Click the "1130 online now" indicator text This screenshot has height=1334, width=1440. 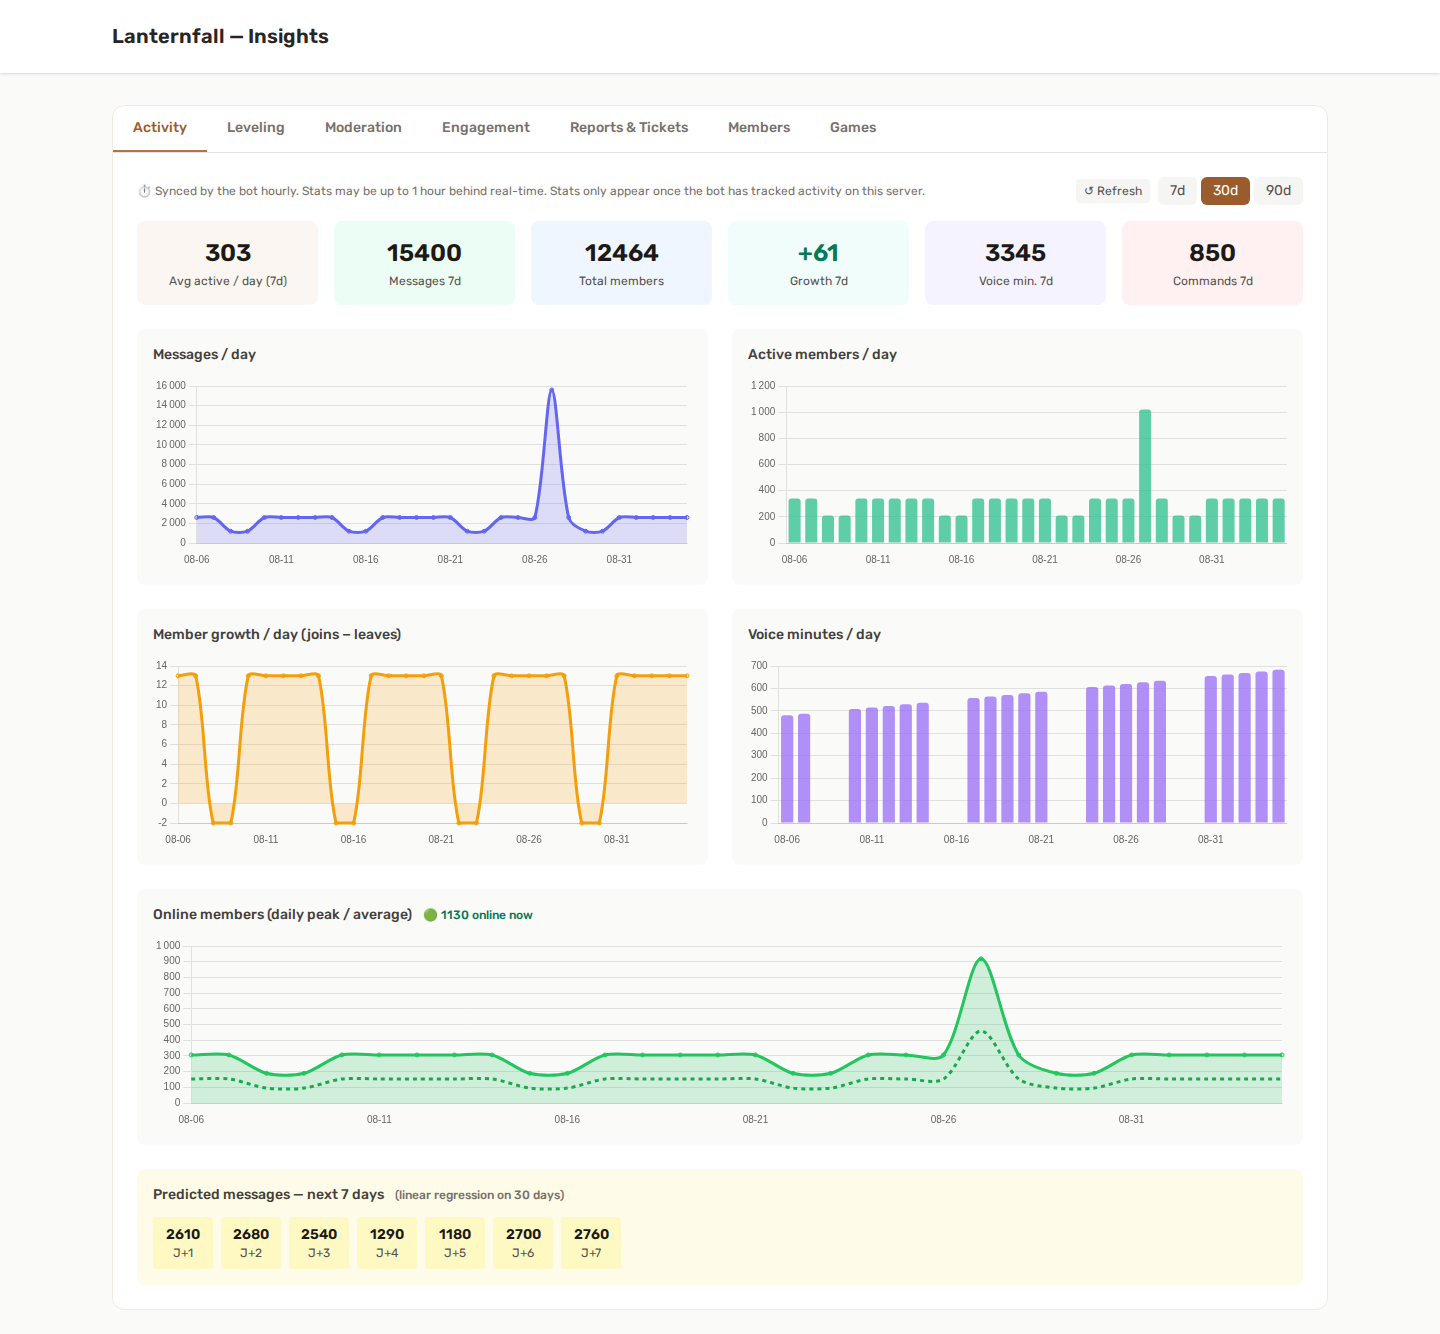487,915
